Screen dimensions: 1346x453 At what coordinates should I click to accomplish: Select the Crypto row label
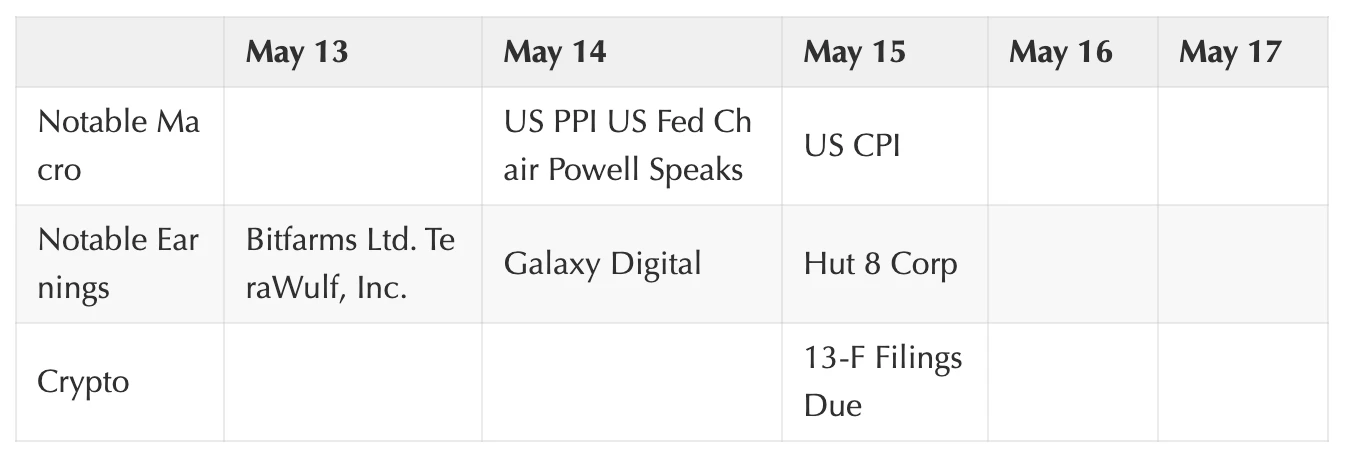point(84,382)
